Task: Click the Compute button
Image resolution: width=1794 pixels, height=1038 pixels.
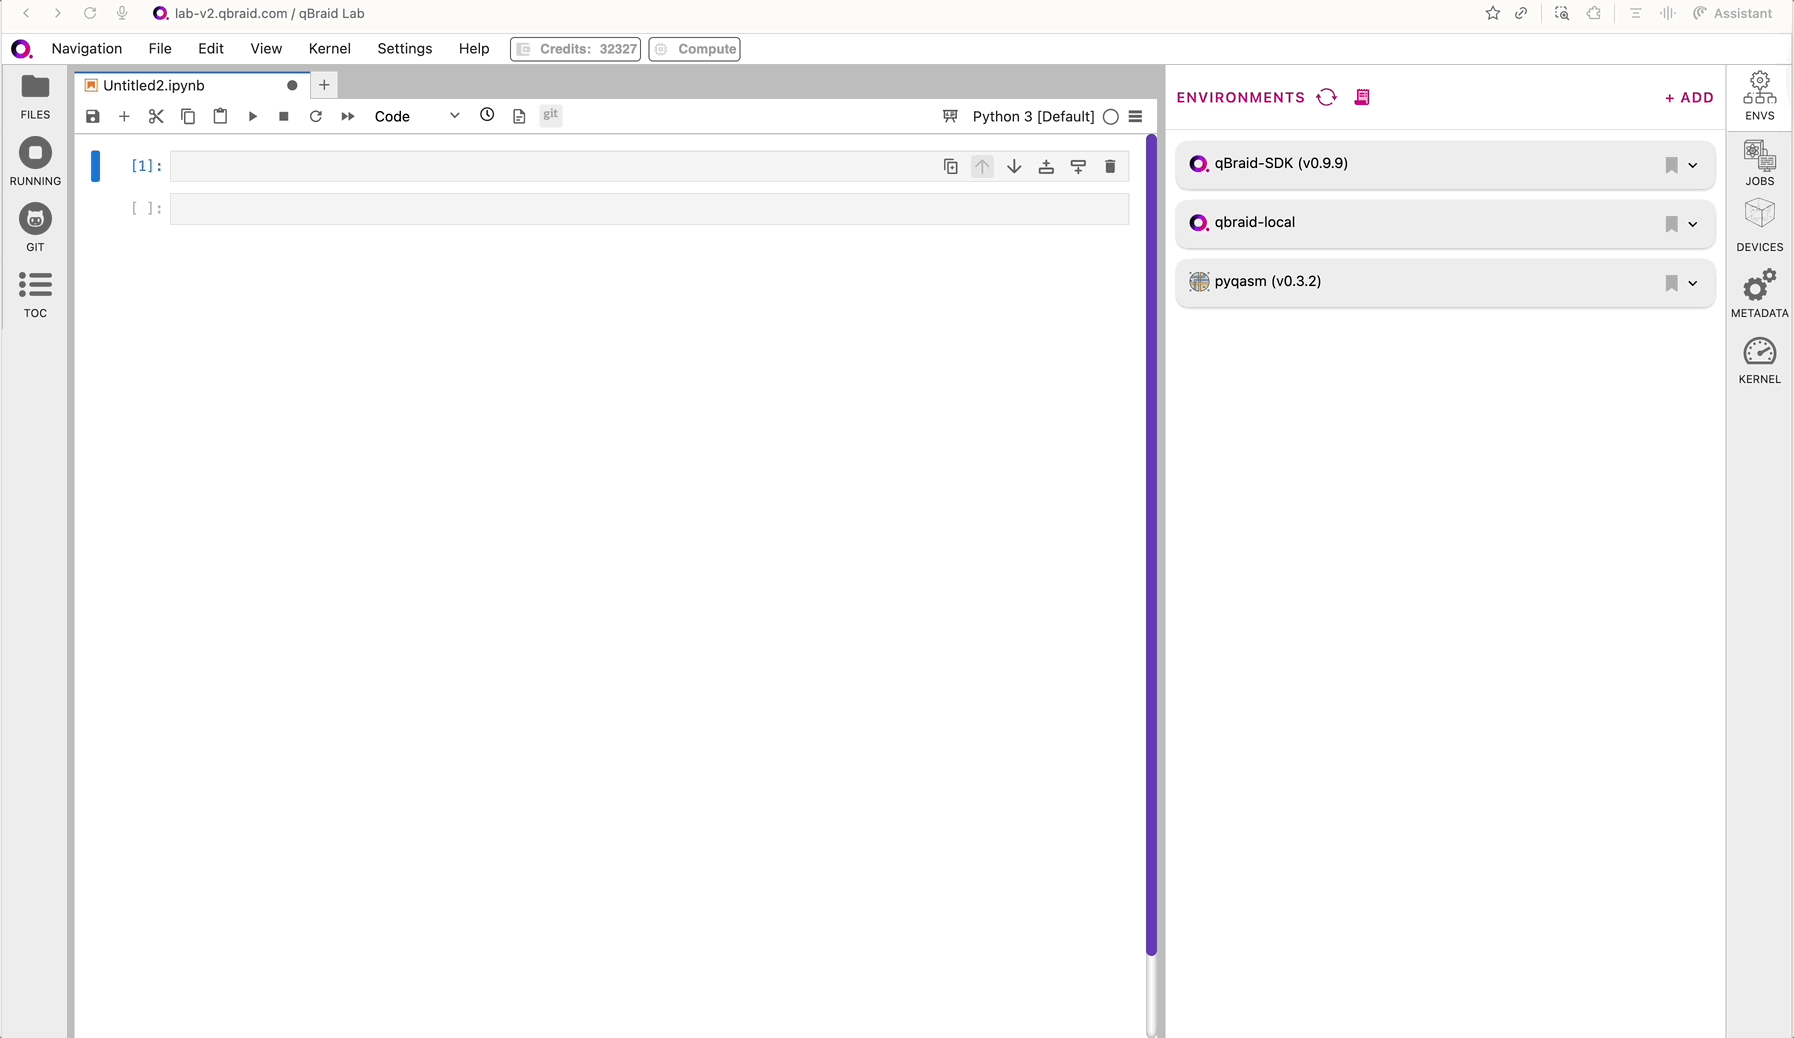Action: click(695, 49)
